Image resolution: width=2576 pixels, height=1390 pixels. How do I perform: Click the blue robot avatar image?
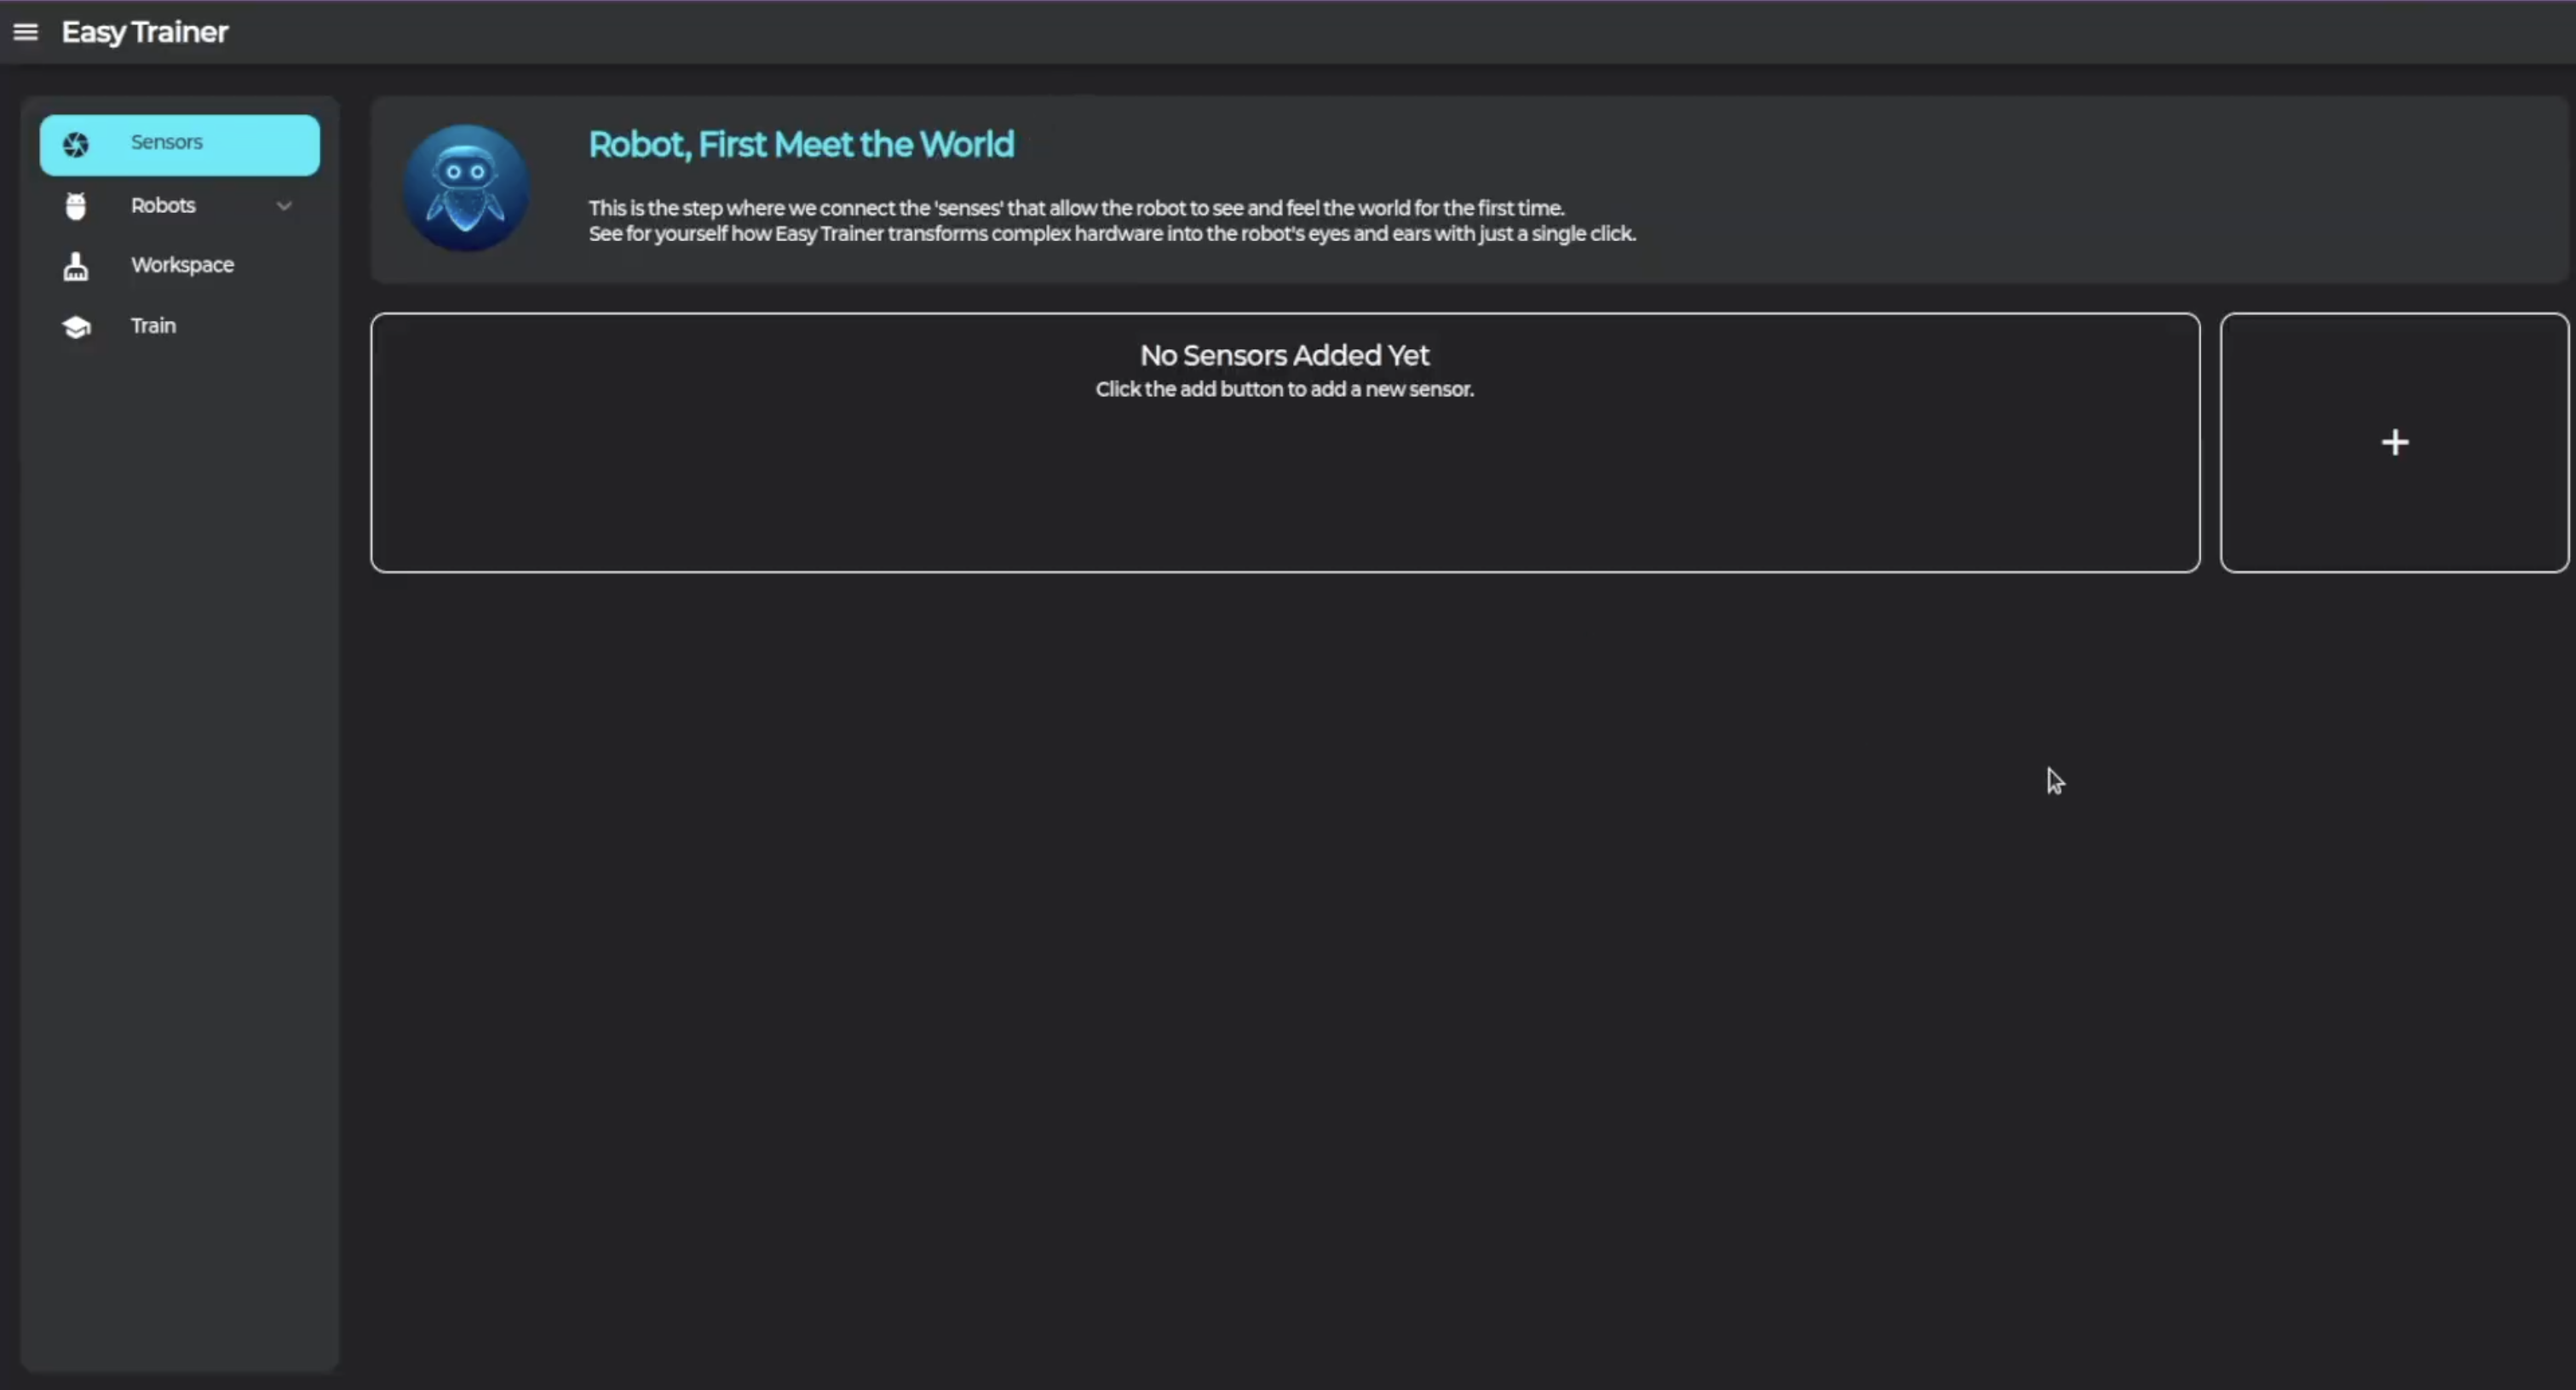[466, 188]
